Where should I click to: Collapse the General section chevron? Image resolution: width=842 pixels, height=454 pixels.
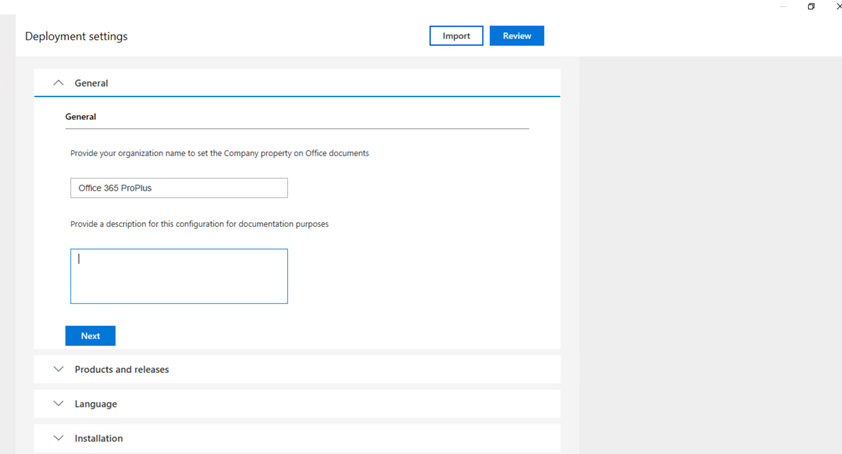coord(59,83)
